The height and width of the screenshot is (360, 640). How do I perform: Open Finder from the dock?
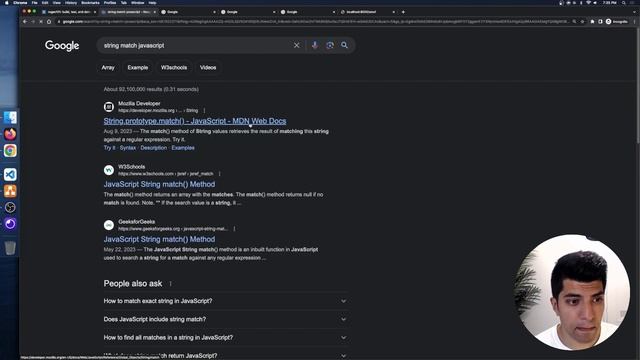[x=10, y=118]
